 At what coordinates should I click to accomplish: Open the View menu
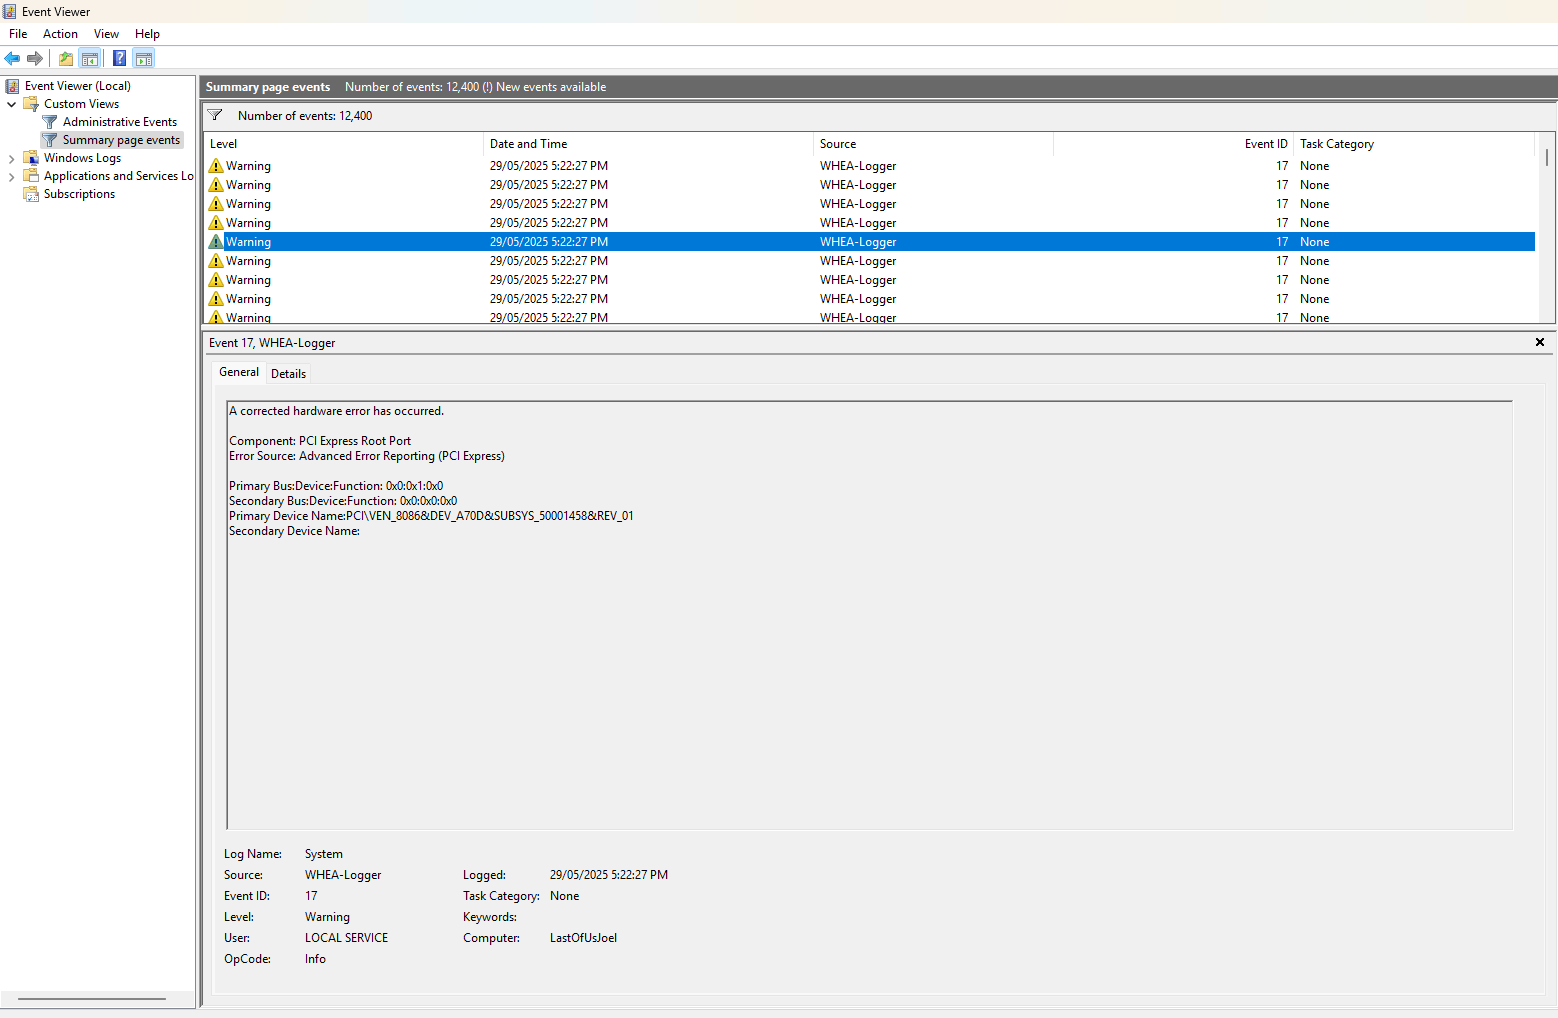pos(106,34)
